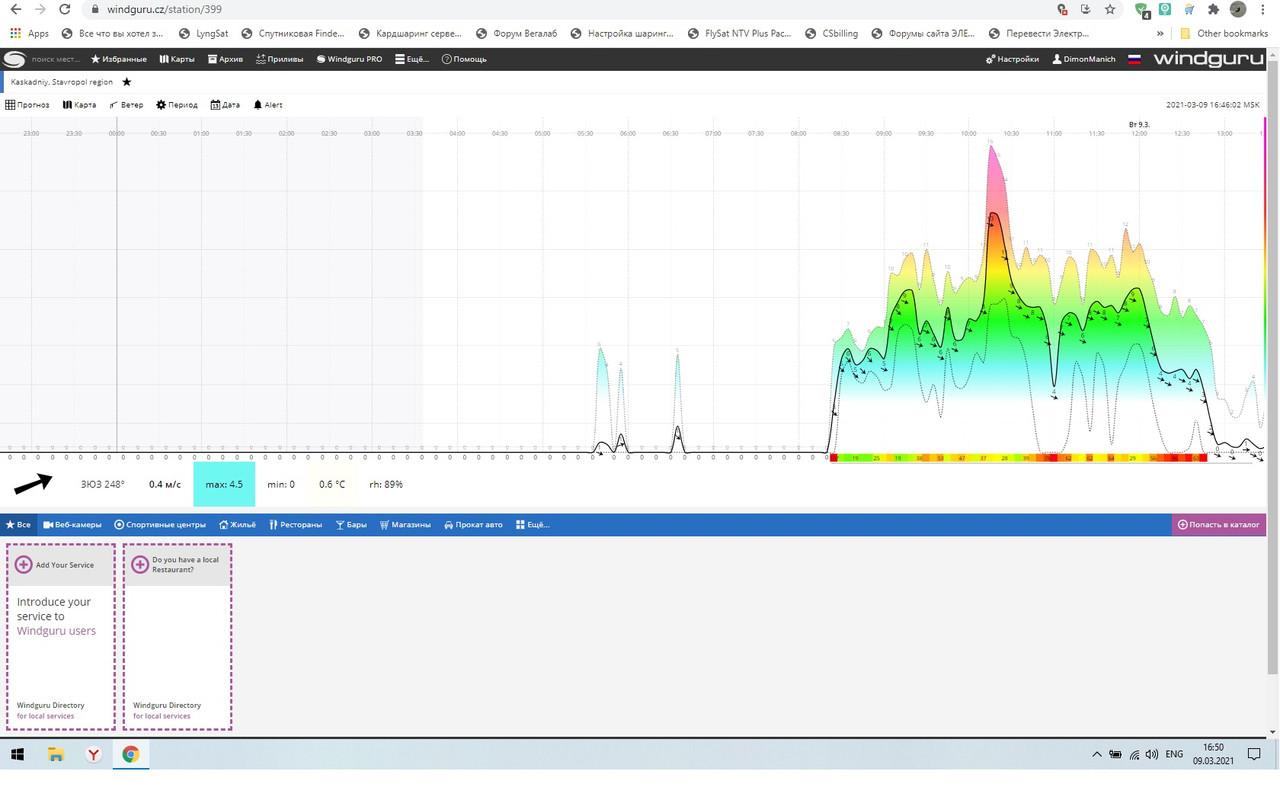1280x800 pixels.
Task: Expand Ещё more menu in top bar
Action: [412, 59]
